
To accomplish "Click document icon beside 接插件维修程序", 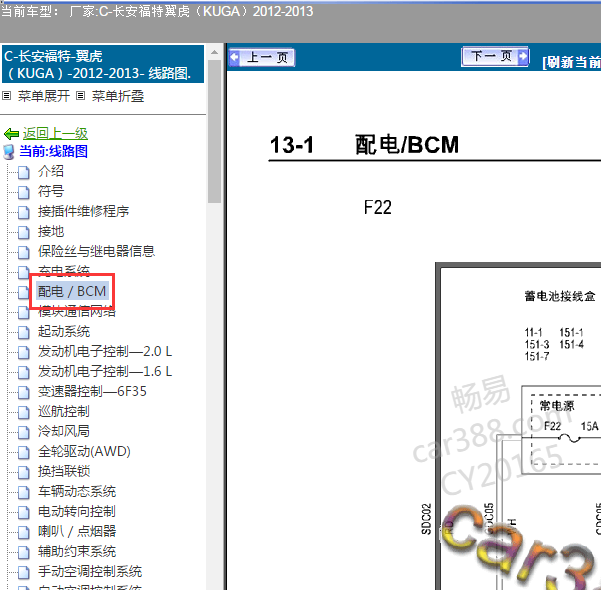I will (24, 212).
